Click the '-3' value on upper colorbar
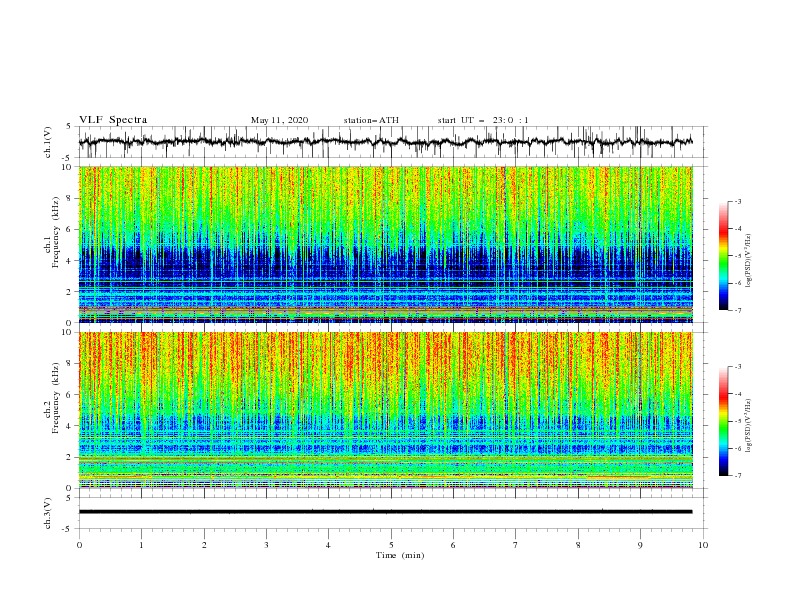 pyautogui.click(x=737, y=201)
